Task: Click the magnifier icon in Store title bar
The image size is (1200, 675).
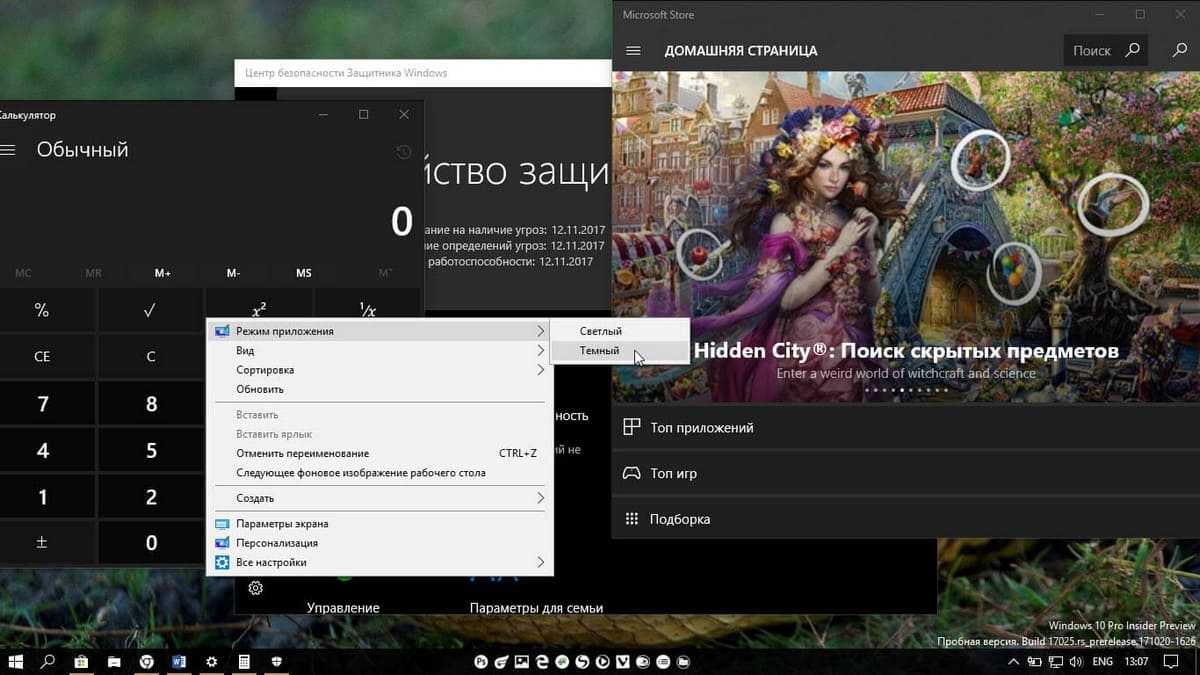Action: 1180,50
